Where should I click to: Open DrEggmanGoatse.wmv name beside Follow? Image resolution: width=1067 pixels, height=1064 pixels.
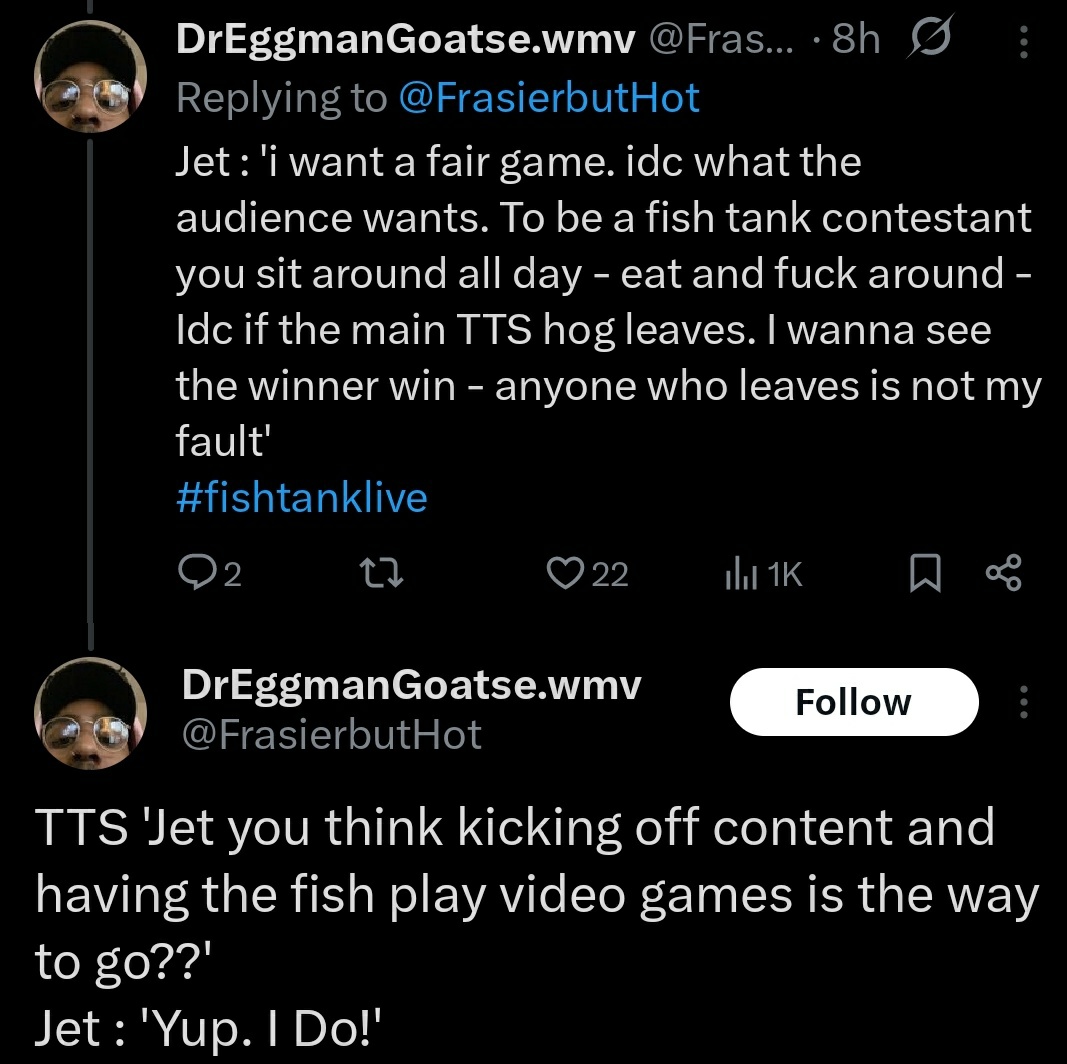point(410,686)
